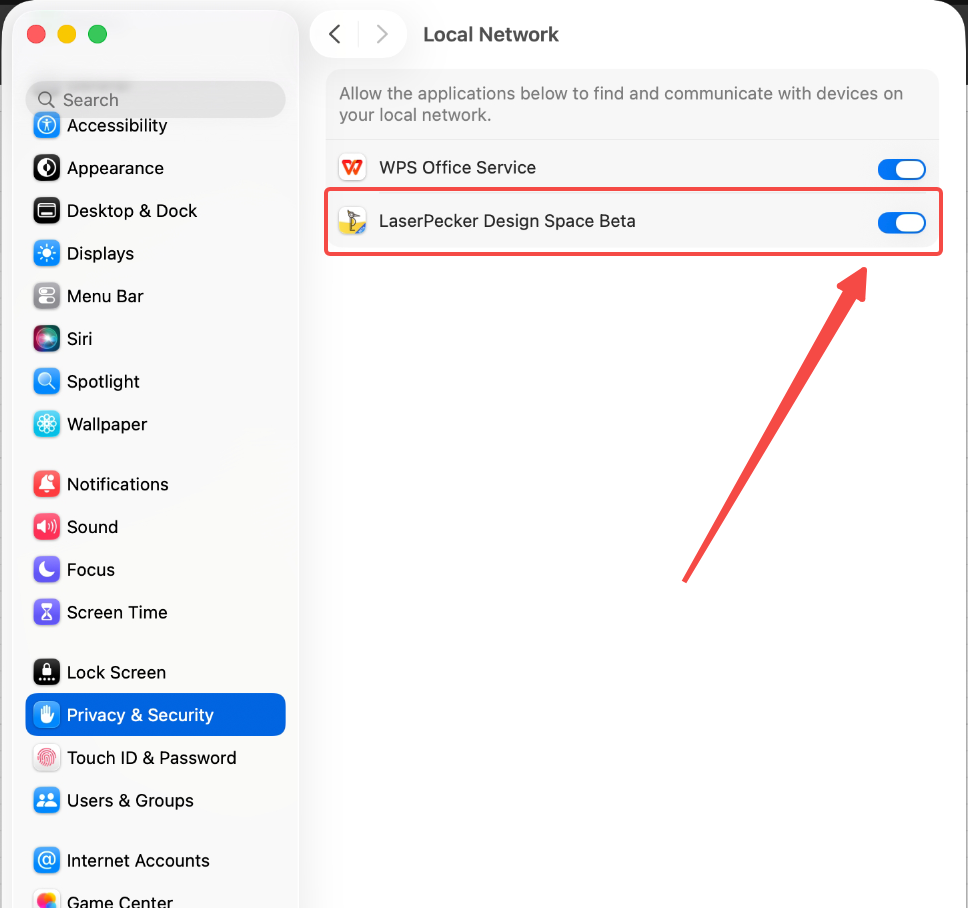Click the Desktop & Dock icon
The image size is (968, 908).
(46, 210)
